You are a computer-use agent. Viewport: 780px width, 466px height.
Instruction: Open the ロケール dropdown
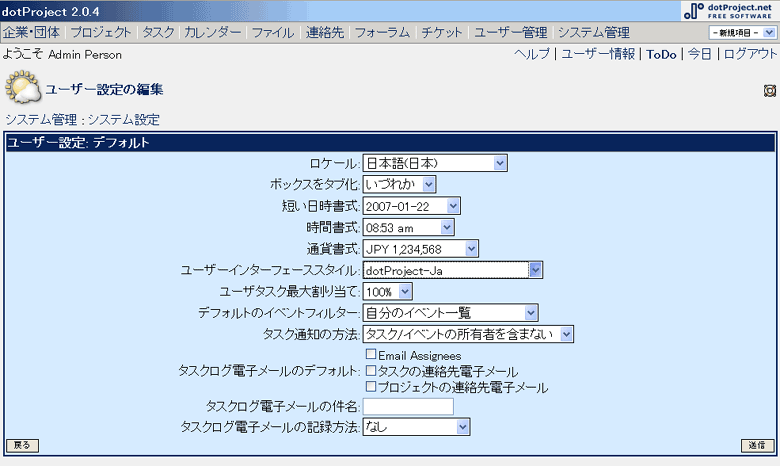coord(435,163)
